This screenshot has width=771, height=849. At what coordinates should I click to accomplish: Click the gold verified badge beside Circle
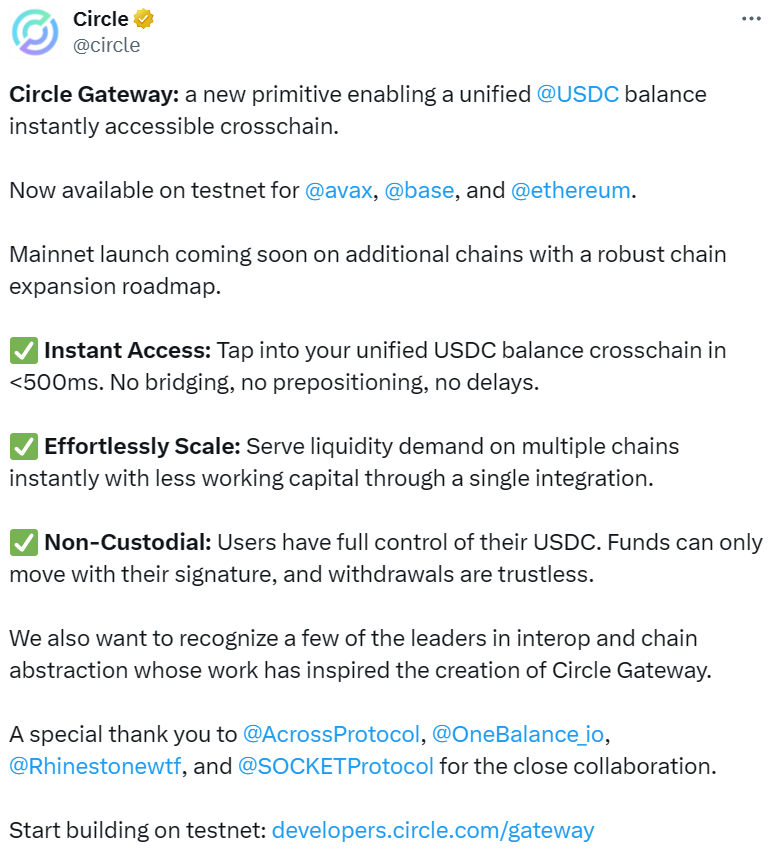144,20
